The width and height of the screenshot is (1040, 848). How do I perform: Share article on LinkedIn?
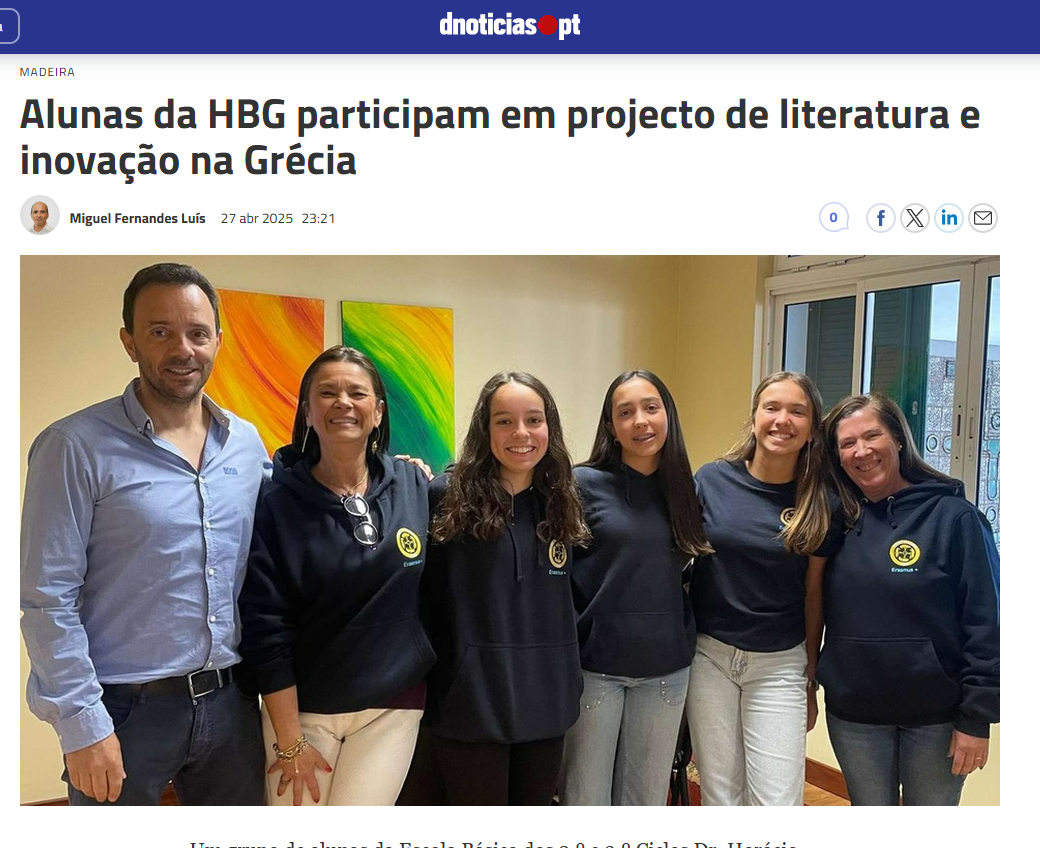tap(949, 218)
